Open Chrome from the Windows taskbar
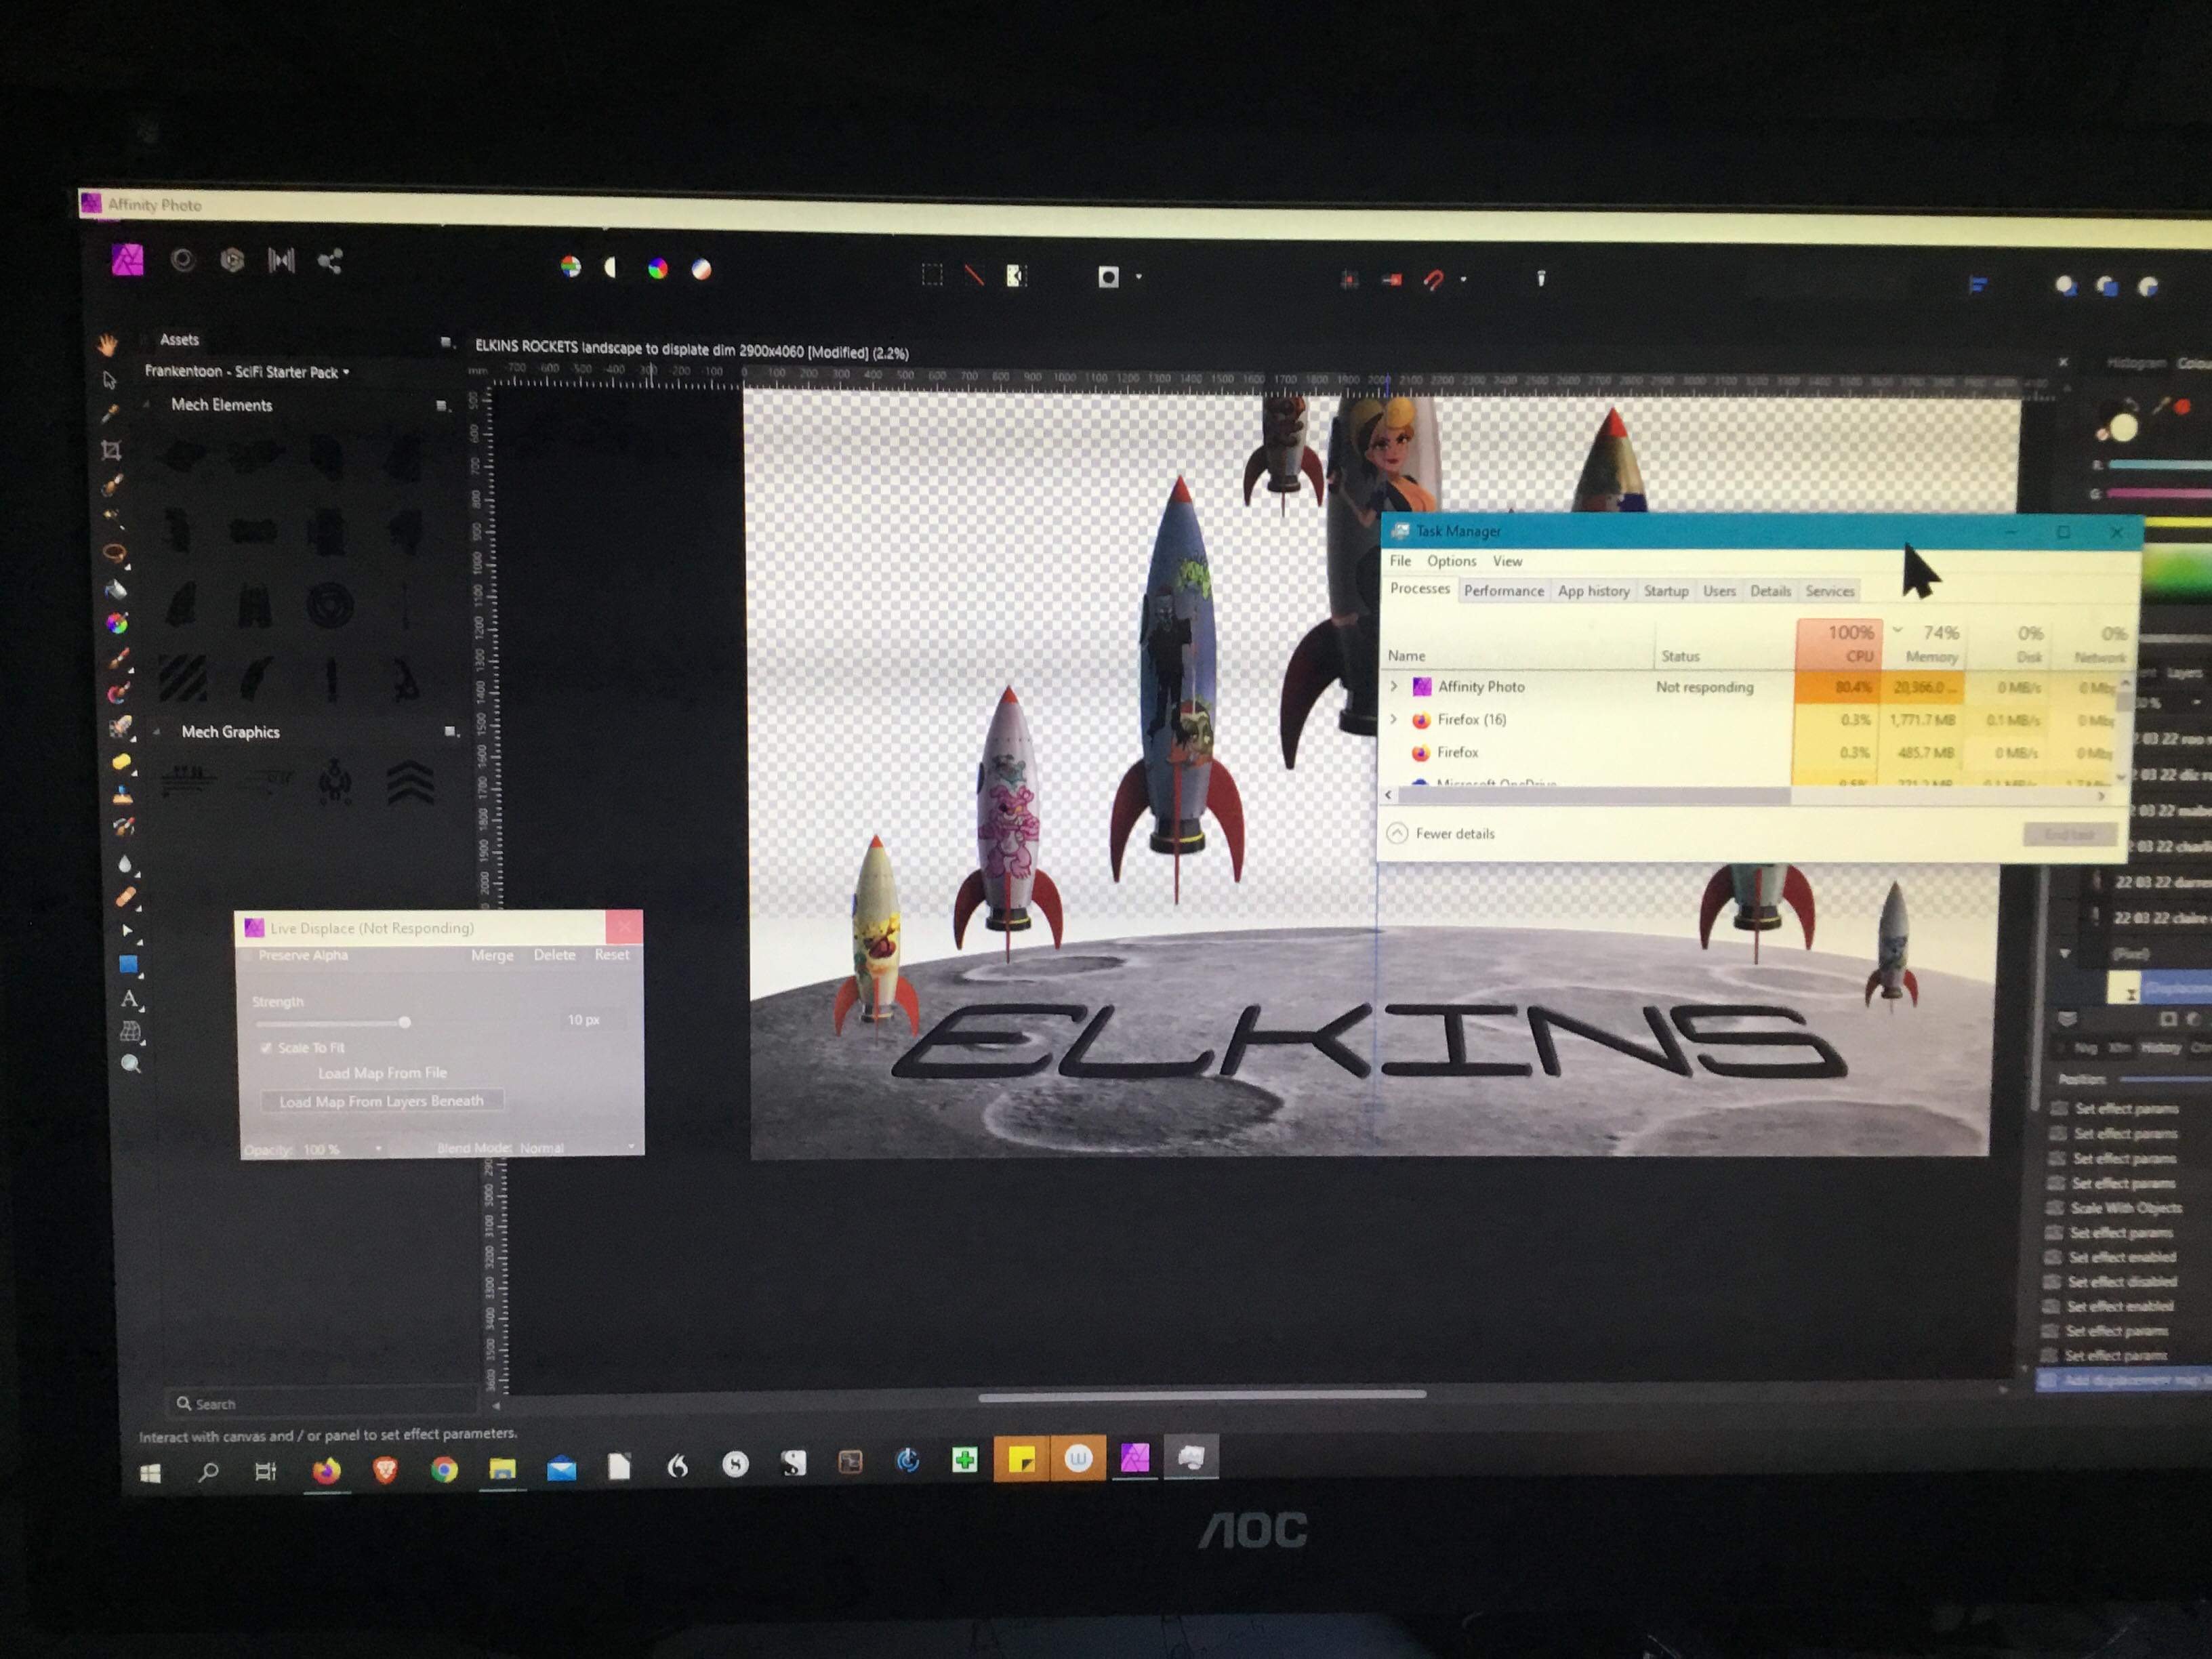Image resolution: width=2212 pixels, height=1659 pixels. pyautogui.click(x=444, y=1469)
